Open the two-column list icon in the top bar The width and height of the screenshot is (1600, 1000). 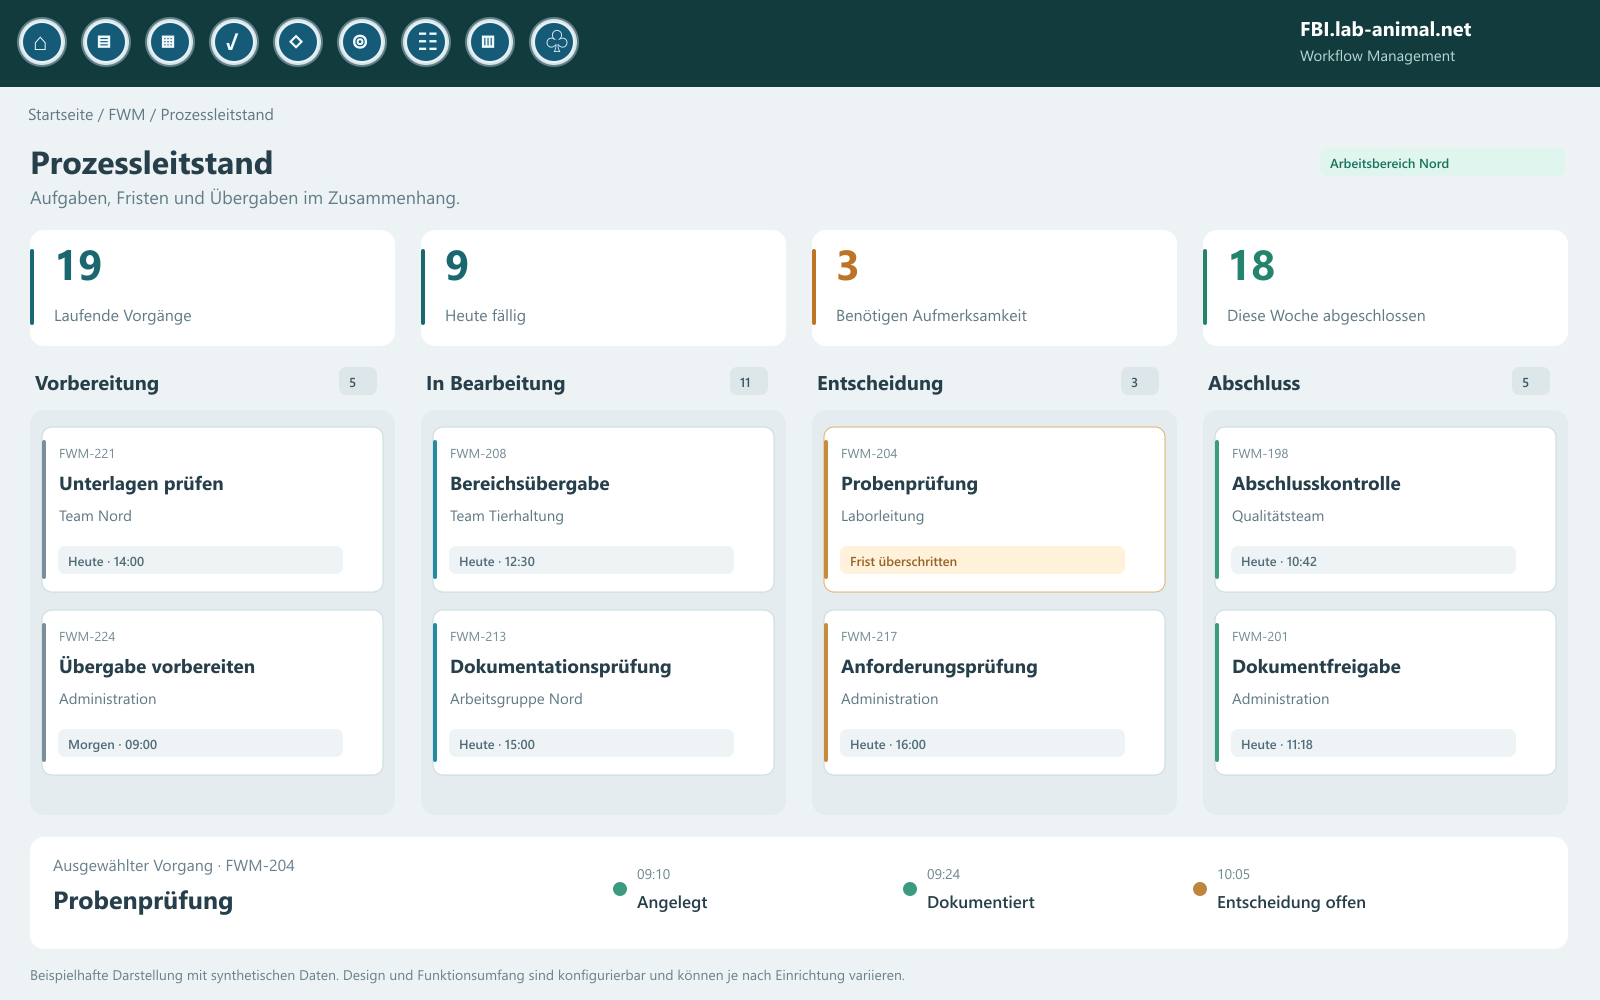[425, 42]
